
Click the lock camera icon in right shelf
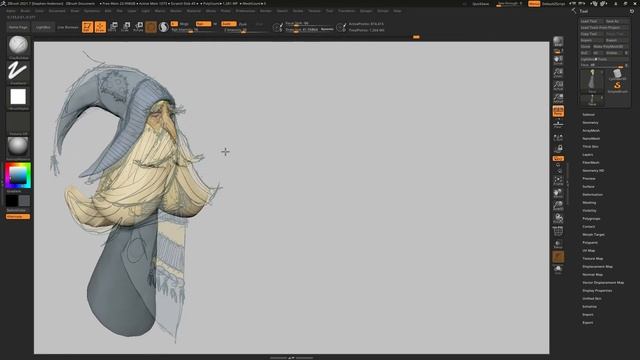pyautogui.click(x=558, y=149)
